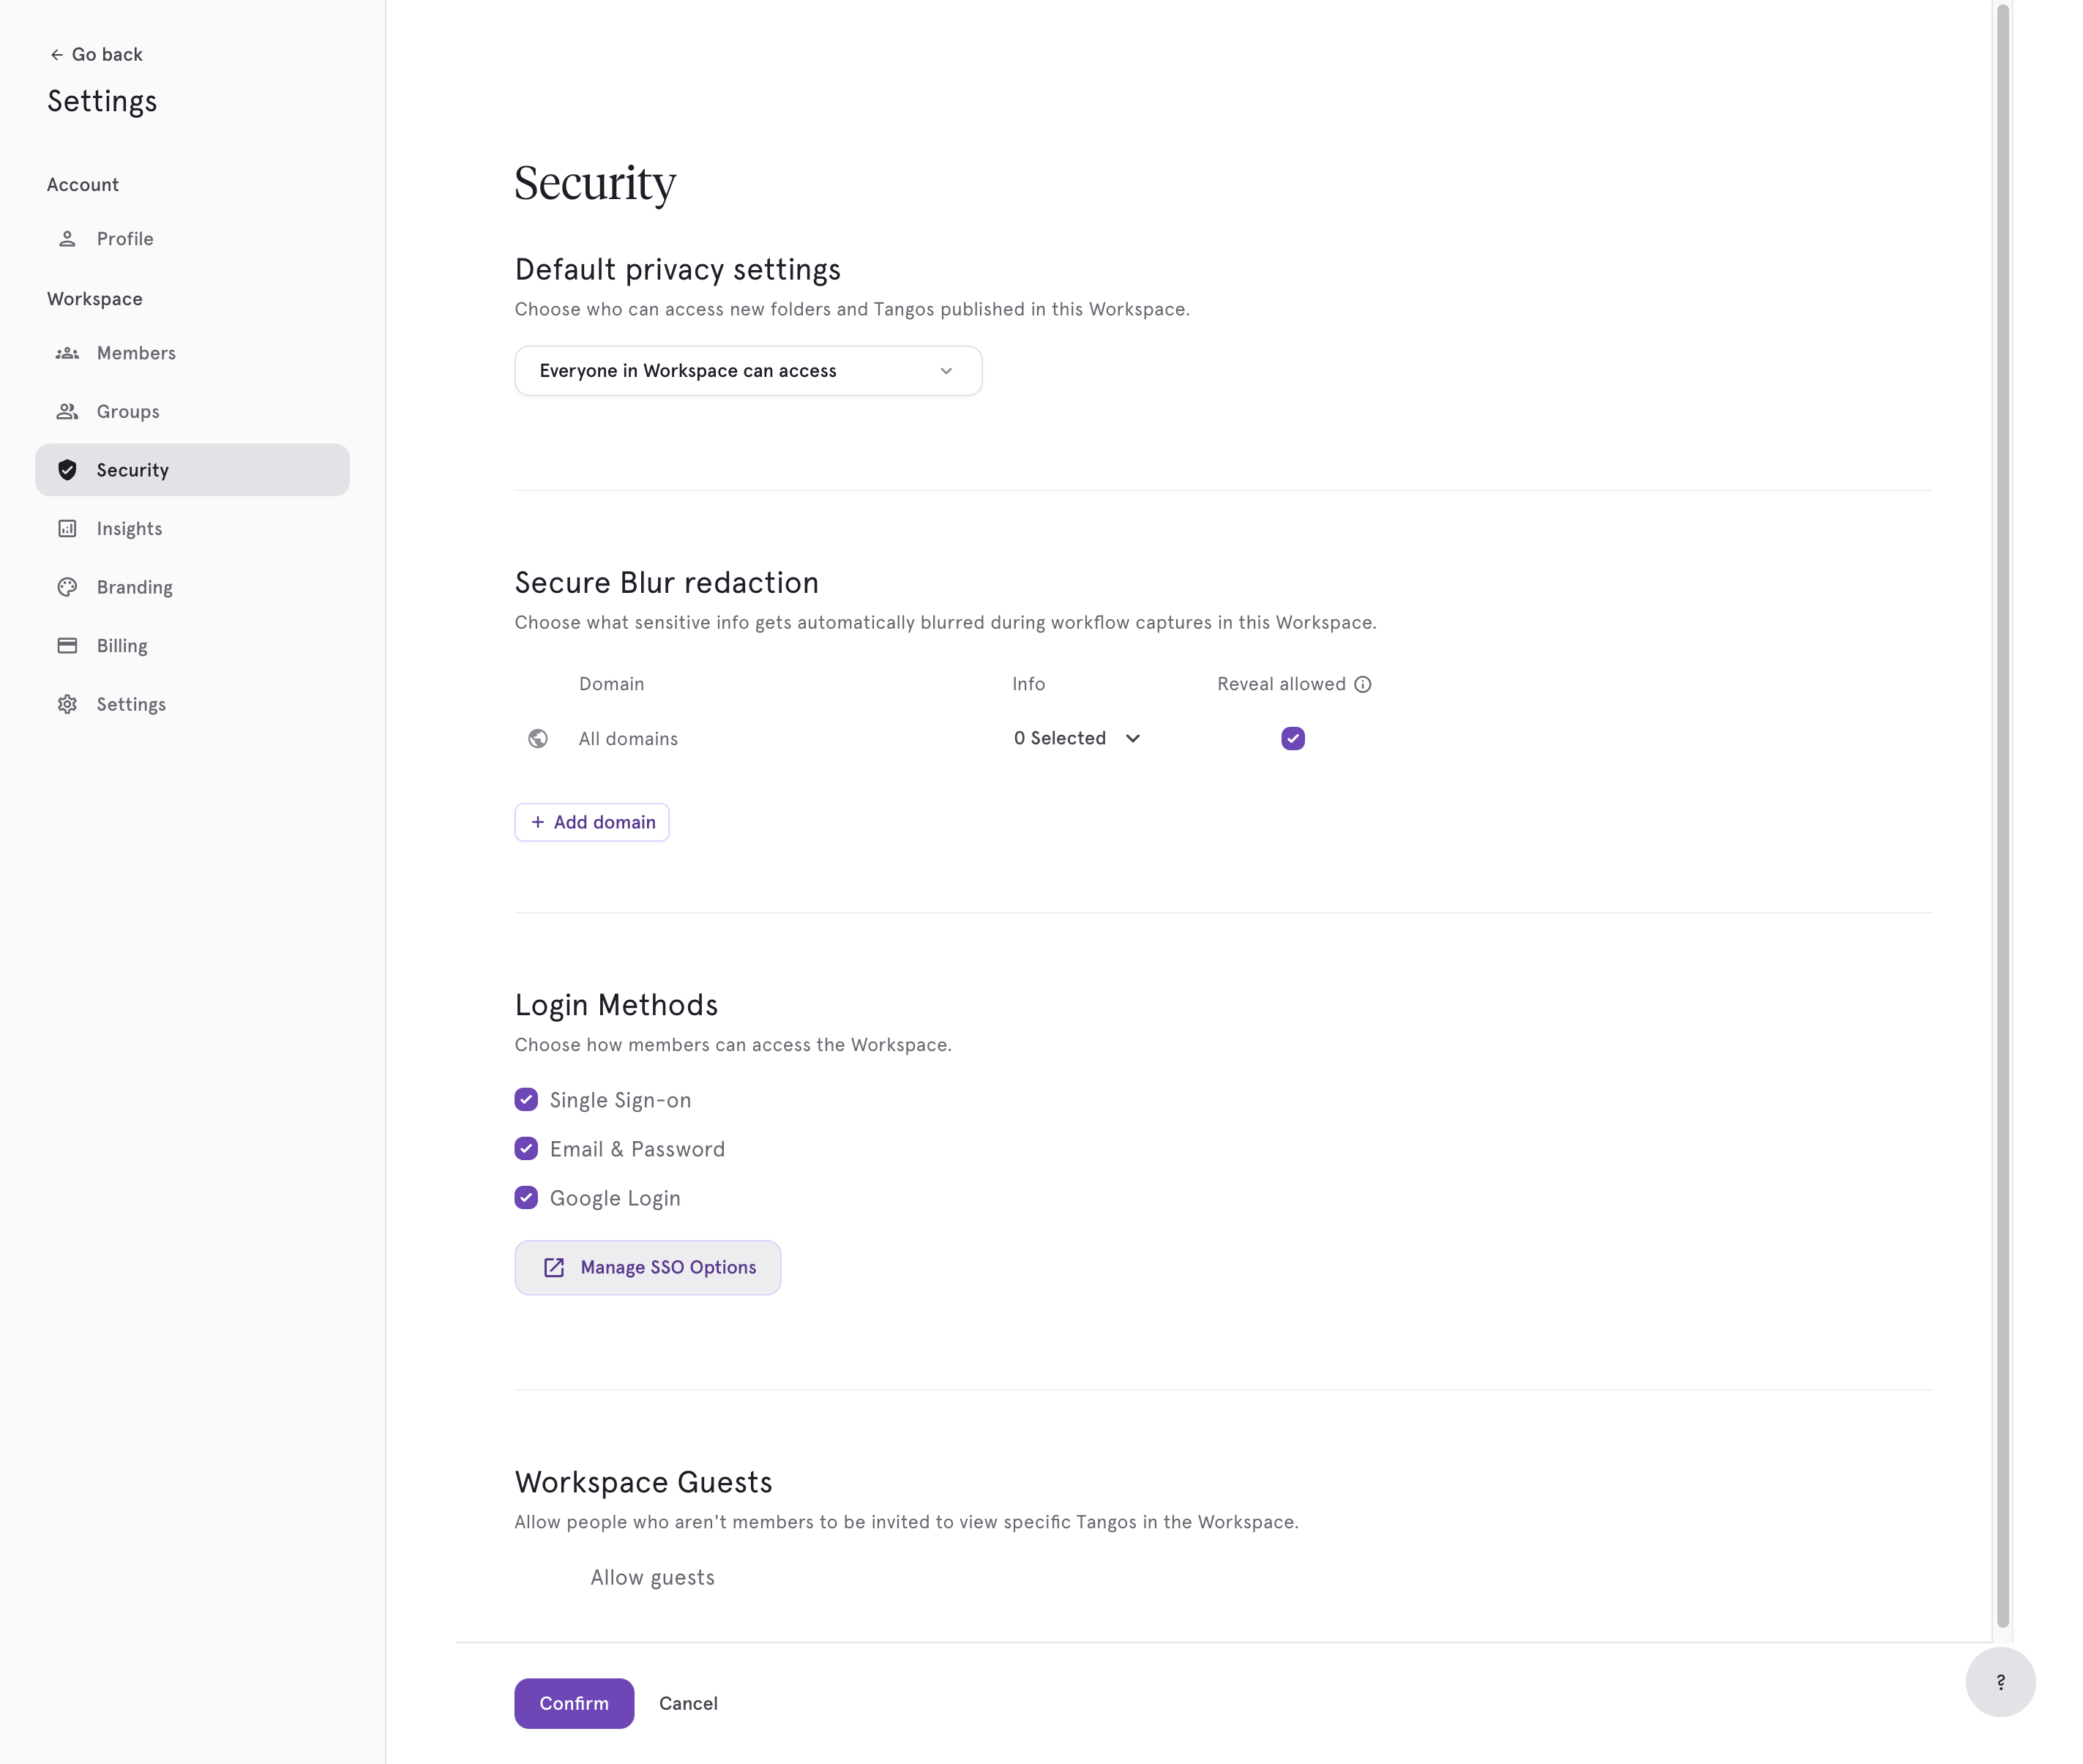The width and height of the screenshot is (2083, 1764).
Task: Click the Confirm button
Action: click(574, 1703)
